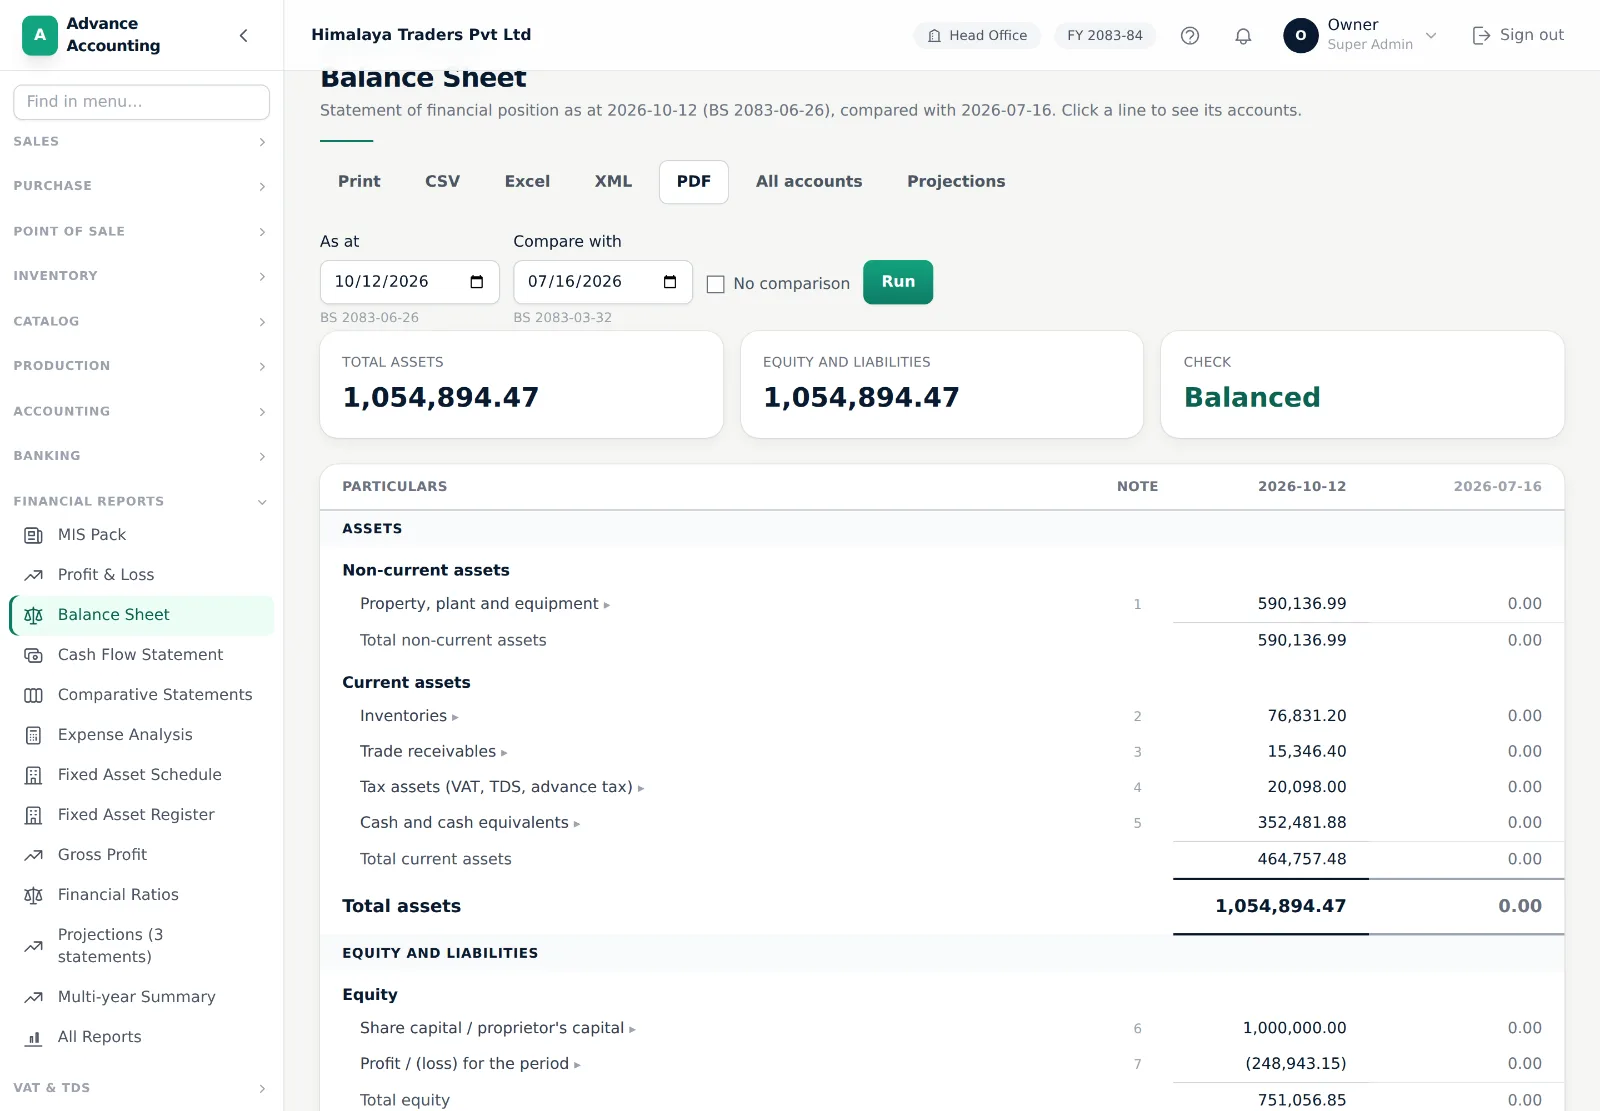The height and width of the screenshot is (1111, 1600).
Task: Click the Comparative Statements columns icon
Action: click(33, 695)
